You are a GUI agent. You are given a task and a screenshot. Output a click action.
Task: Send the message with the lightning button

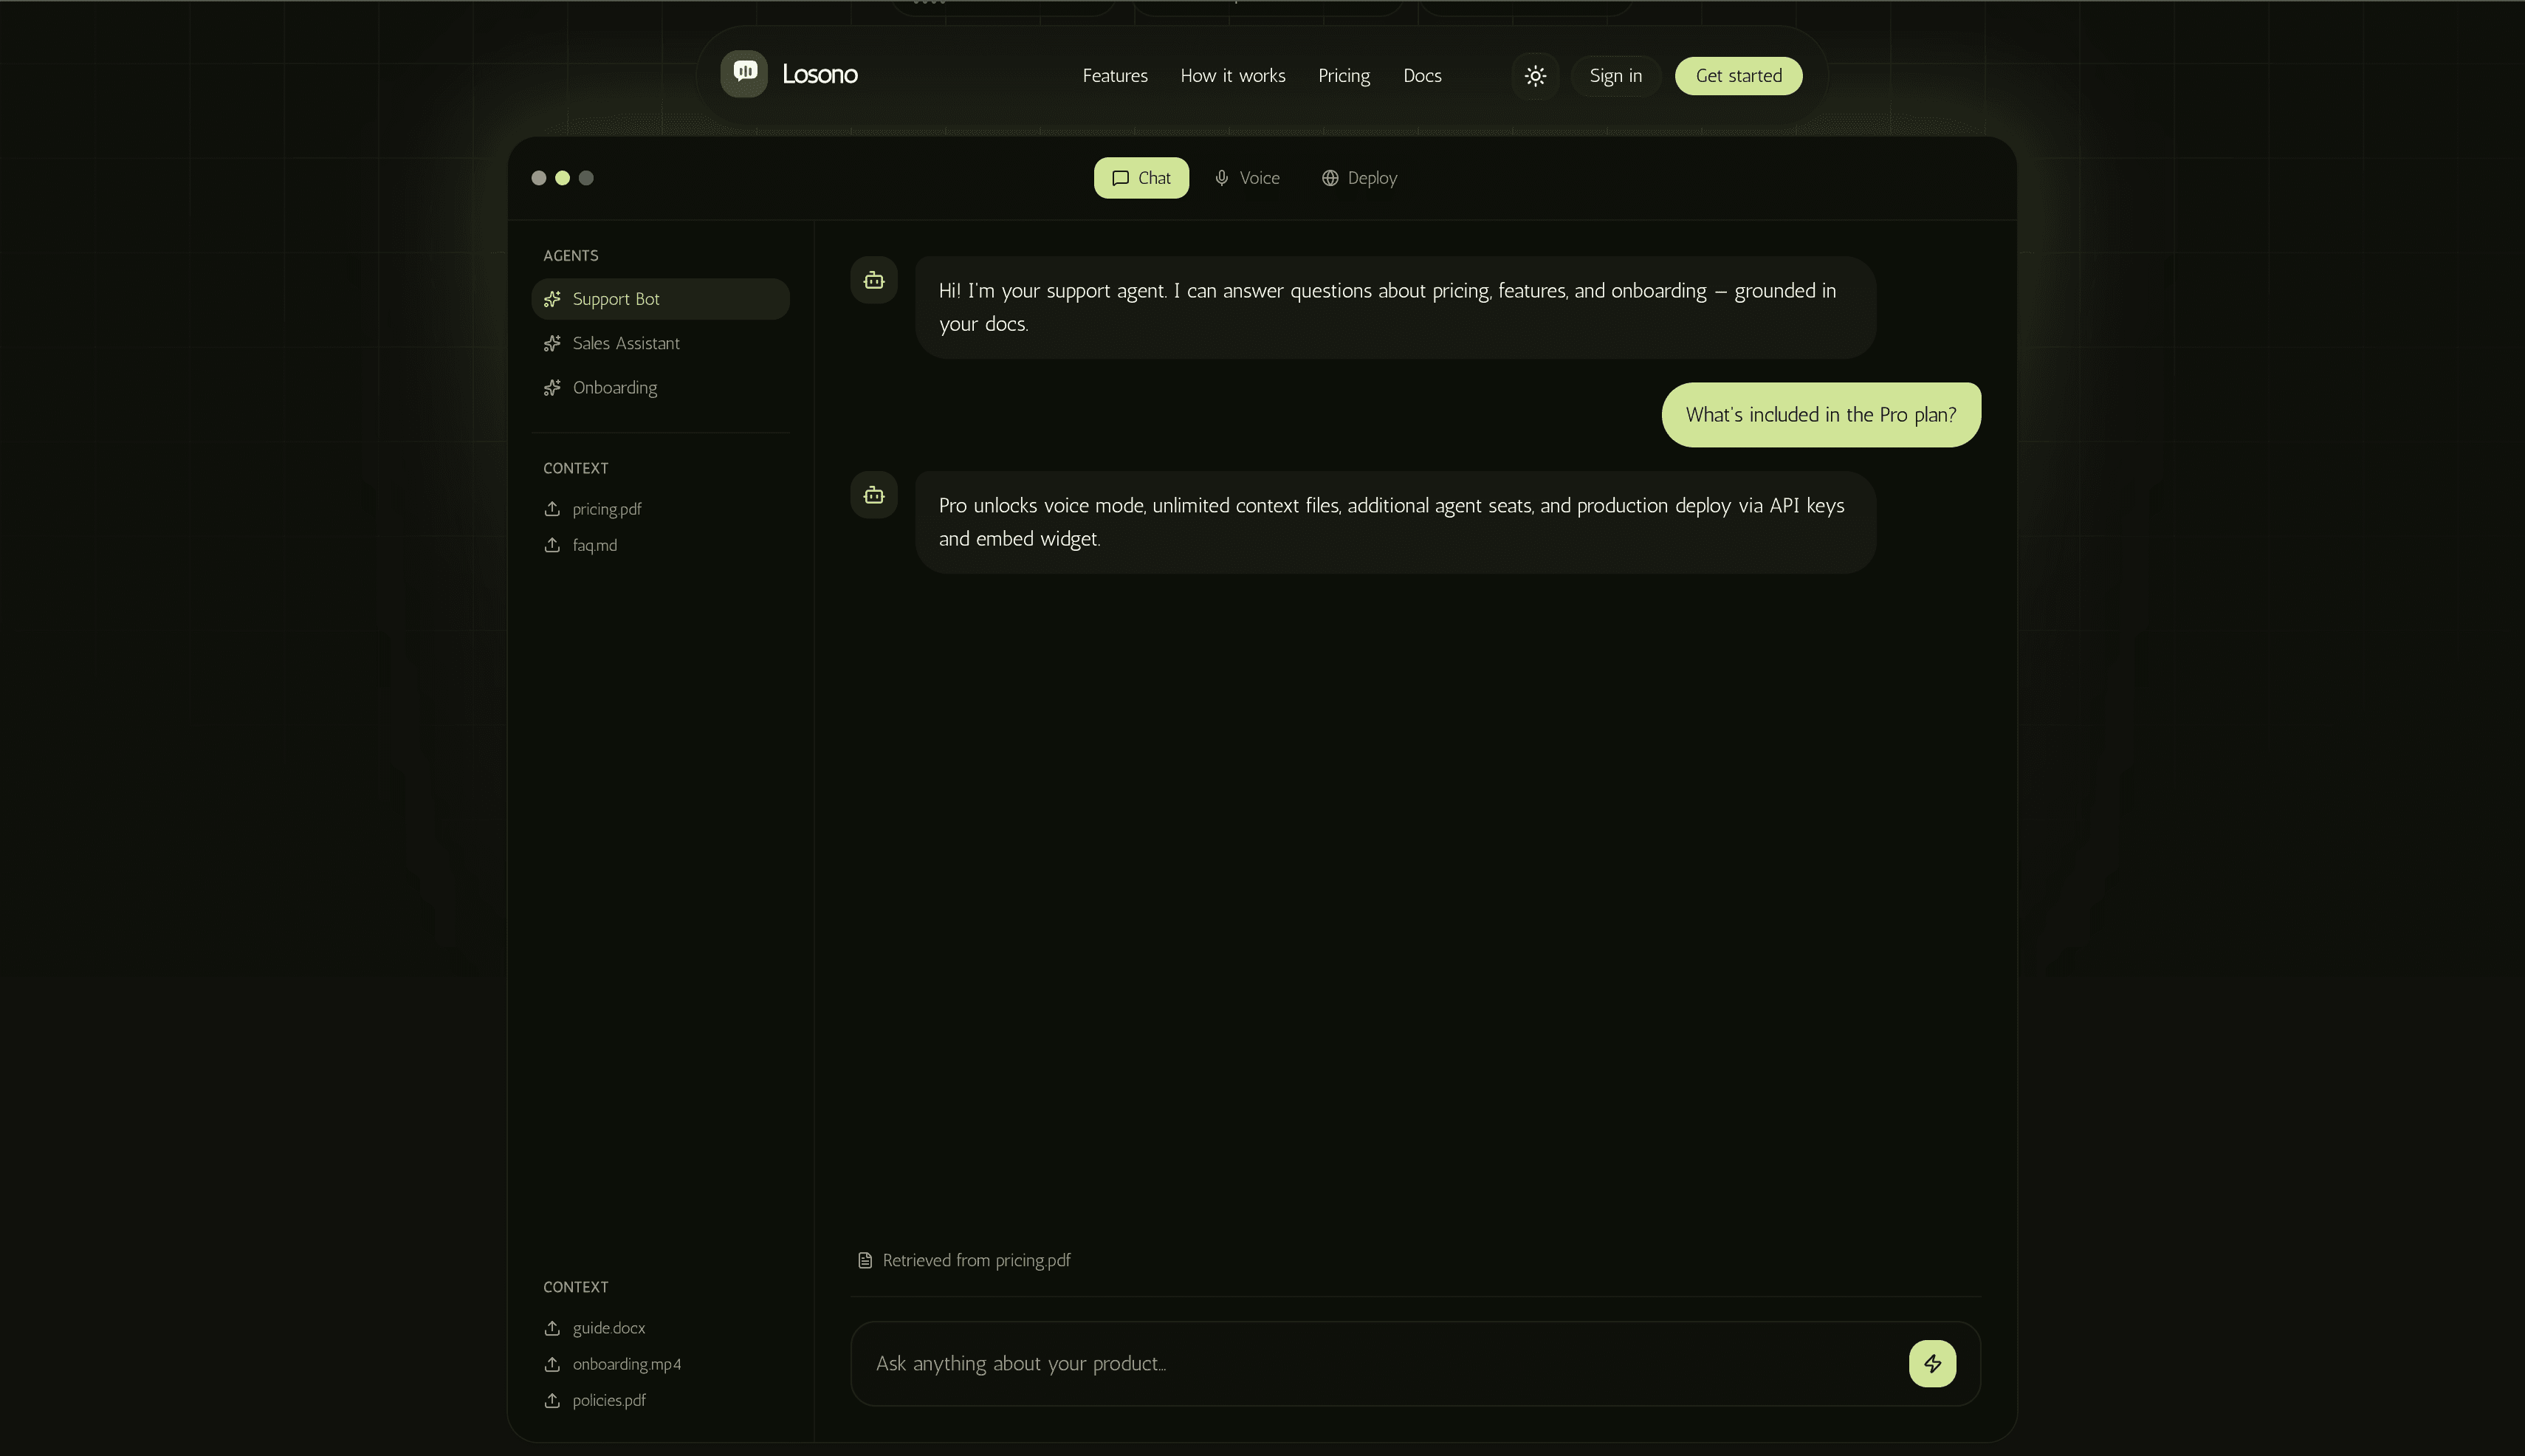pos(1932,1363)
